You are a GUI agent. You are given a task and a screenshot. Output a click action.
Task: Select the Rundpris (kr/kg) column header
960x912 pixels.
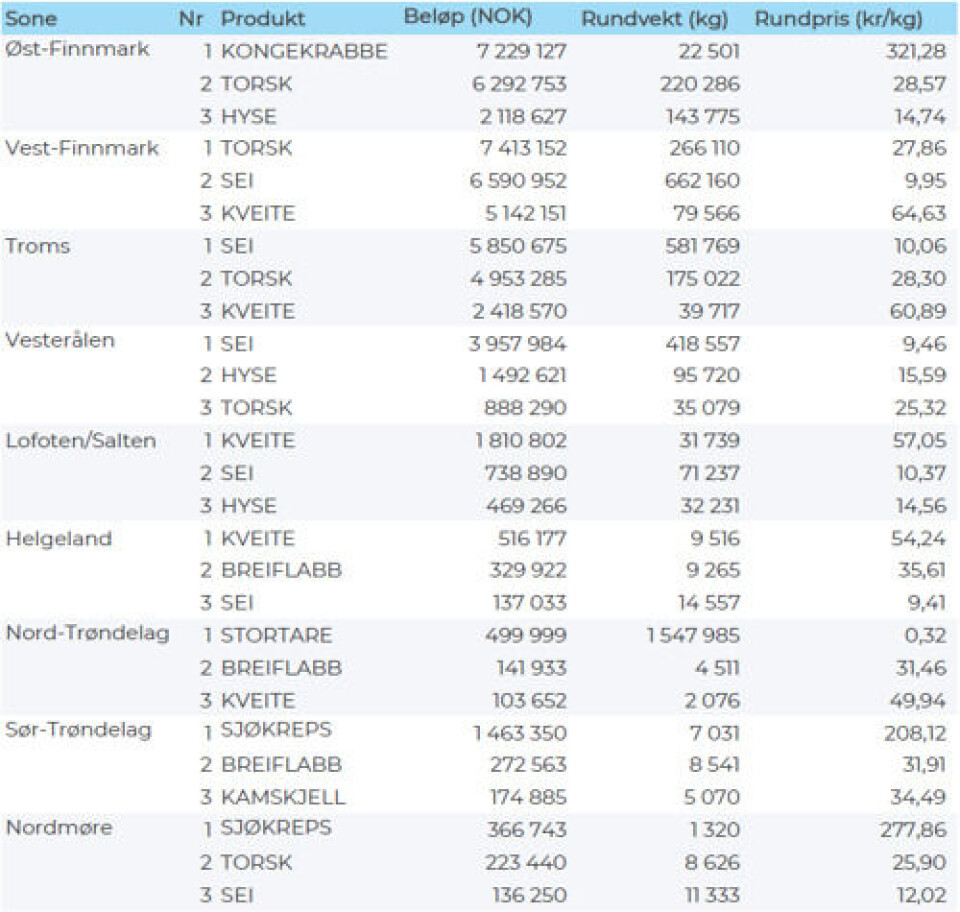point(838,19)
